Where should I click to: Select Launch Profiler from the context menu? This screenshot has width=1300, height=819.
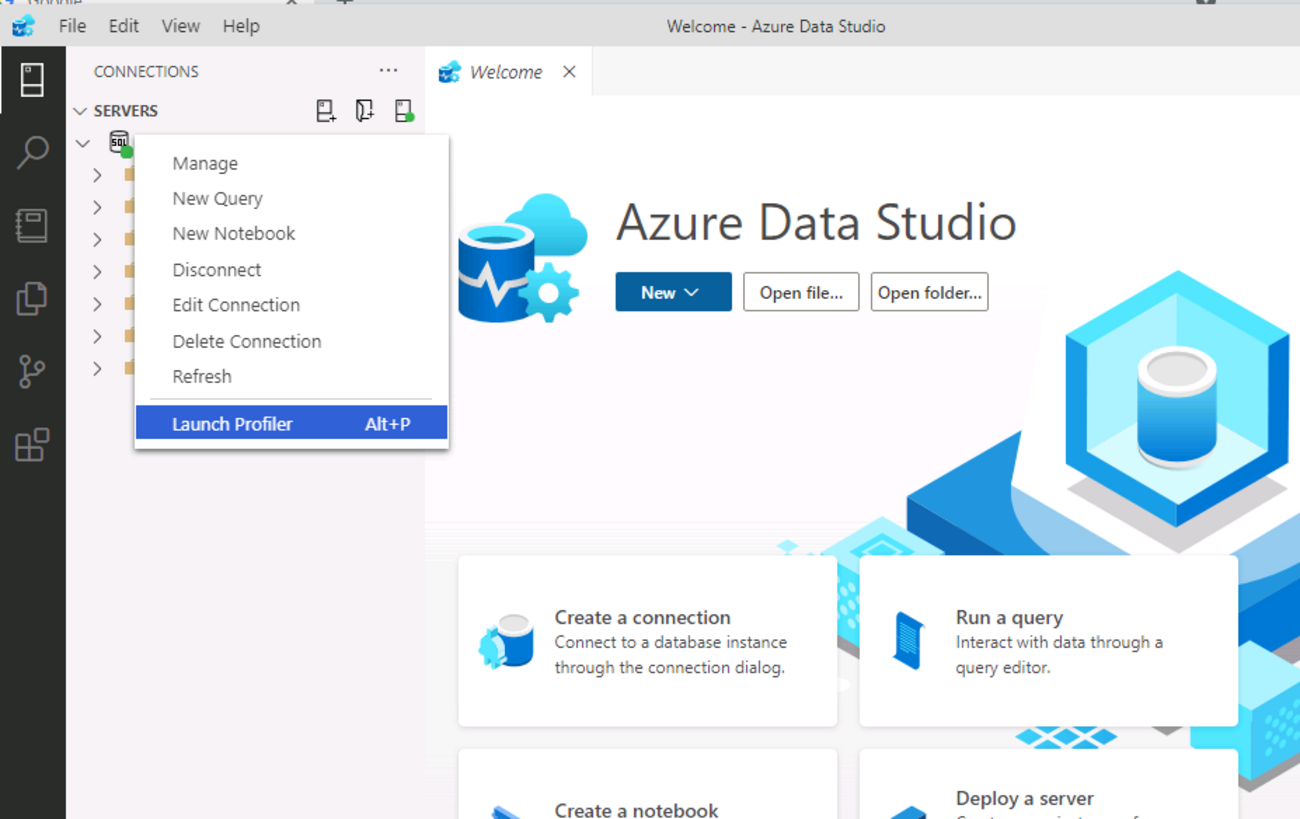[232, 422]
